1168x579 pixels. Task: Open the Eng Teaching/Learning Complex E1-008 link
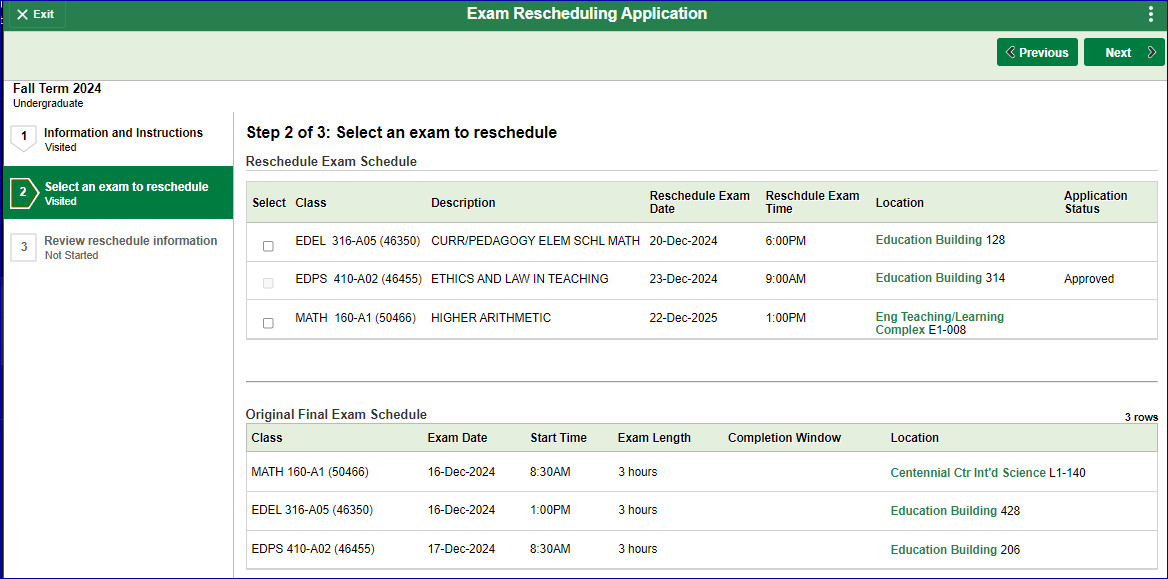pos(939,323)
